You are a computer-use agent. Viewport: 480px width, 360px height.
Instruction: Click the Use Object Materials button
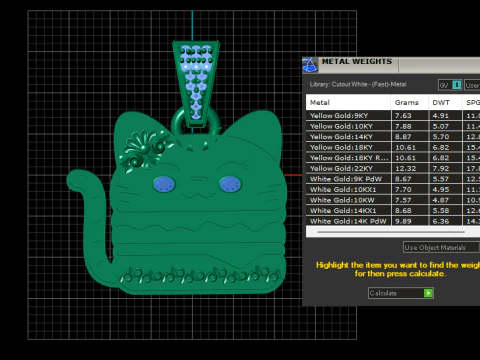pos(441,247)
